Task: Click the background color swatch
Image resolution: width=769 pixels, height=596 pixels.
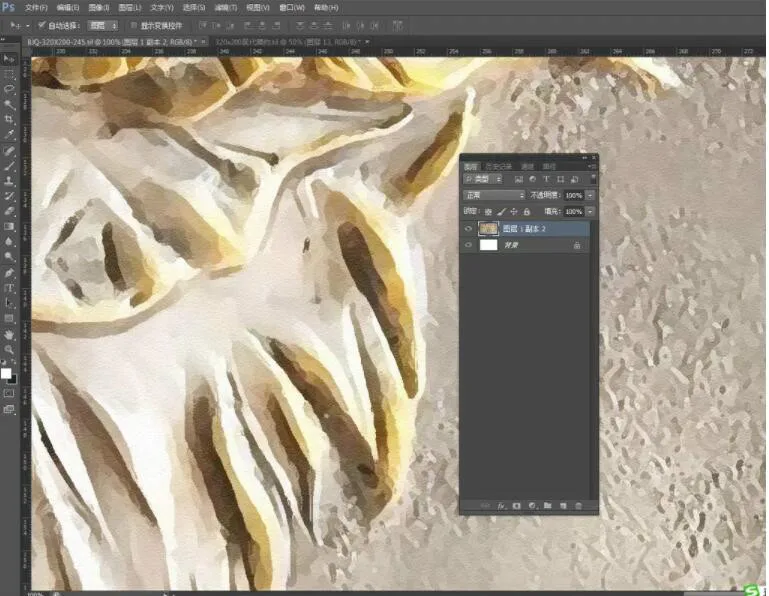Action: click(13, 379)
